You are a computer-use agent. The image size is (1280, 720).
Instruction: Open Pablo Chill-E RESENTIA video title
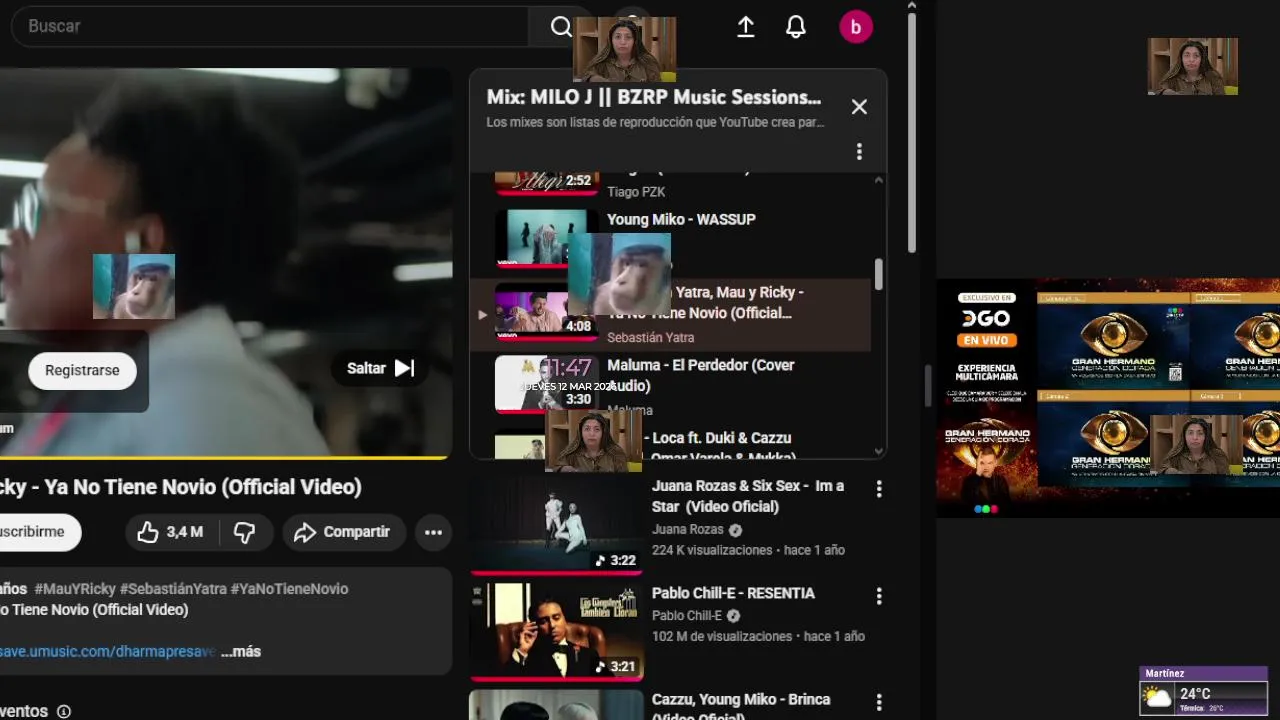[733, 593]
